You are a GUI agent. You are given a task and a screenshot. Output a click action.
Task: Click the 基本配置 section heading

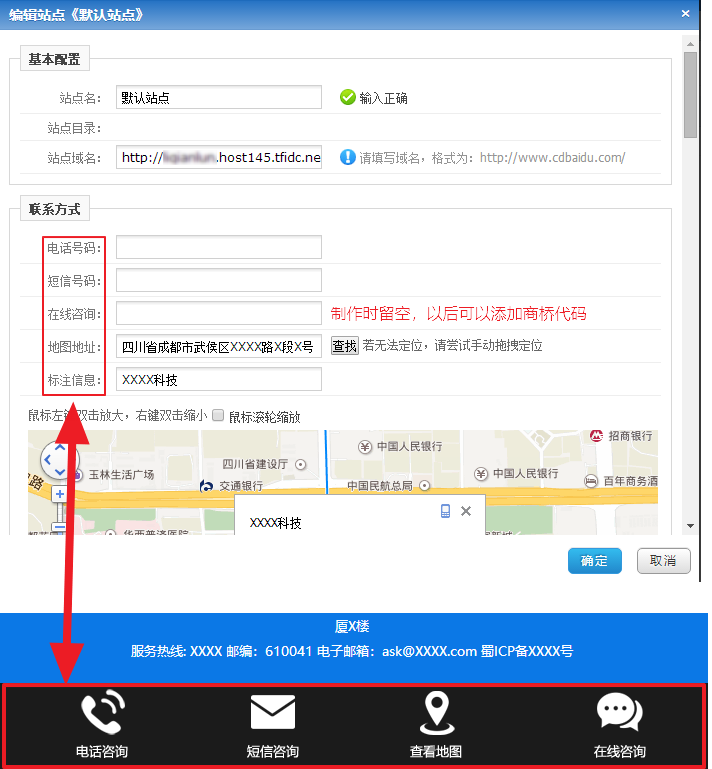54,59
